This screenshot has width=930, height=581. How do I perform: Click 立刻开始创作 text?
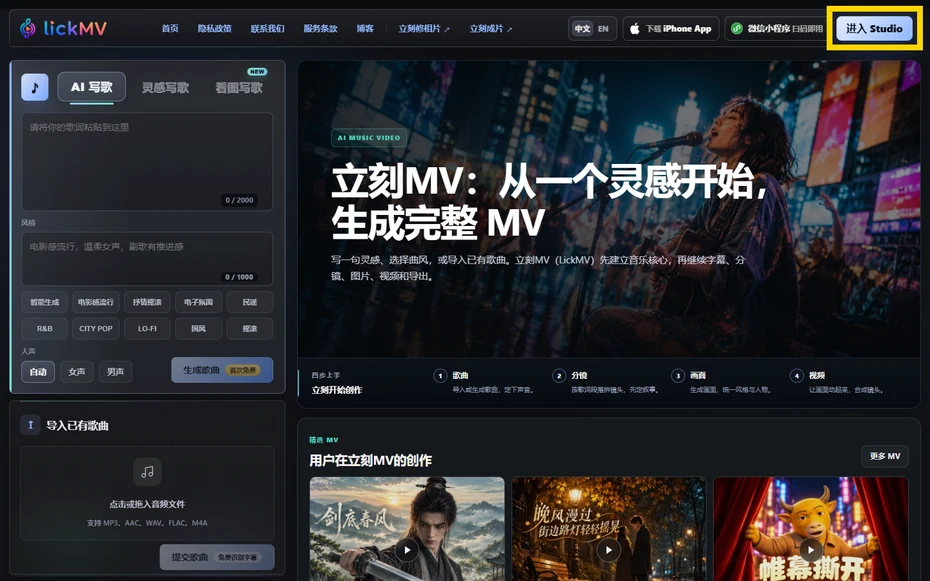click(337, 390)
